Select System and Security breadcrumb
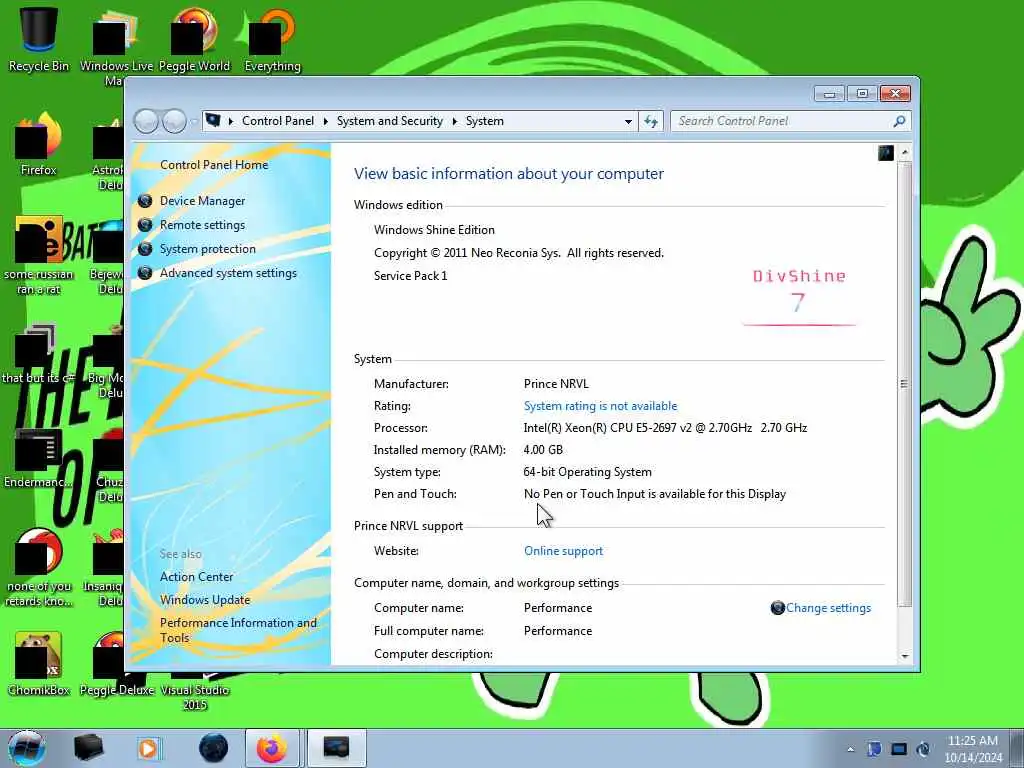 389,121
